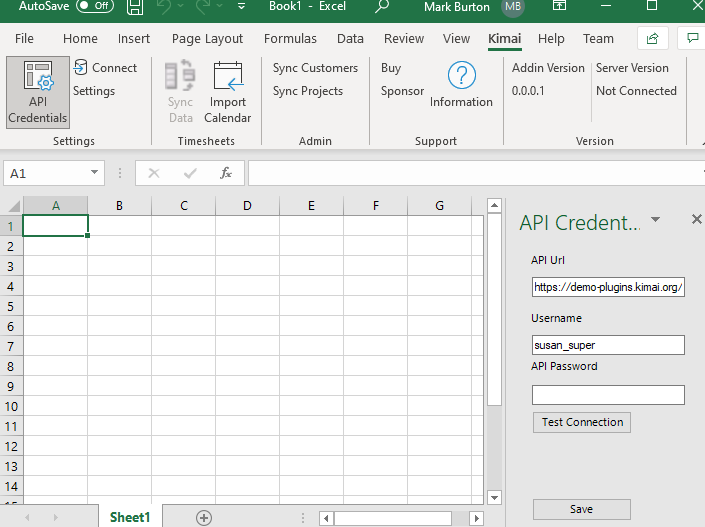Click Select All corner triangle
The width and height of the screenshot is (705, 527).
(14, 206)
